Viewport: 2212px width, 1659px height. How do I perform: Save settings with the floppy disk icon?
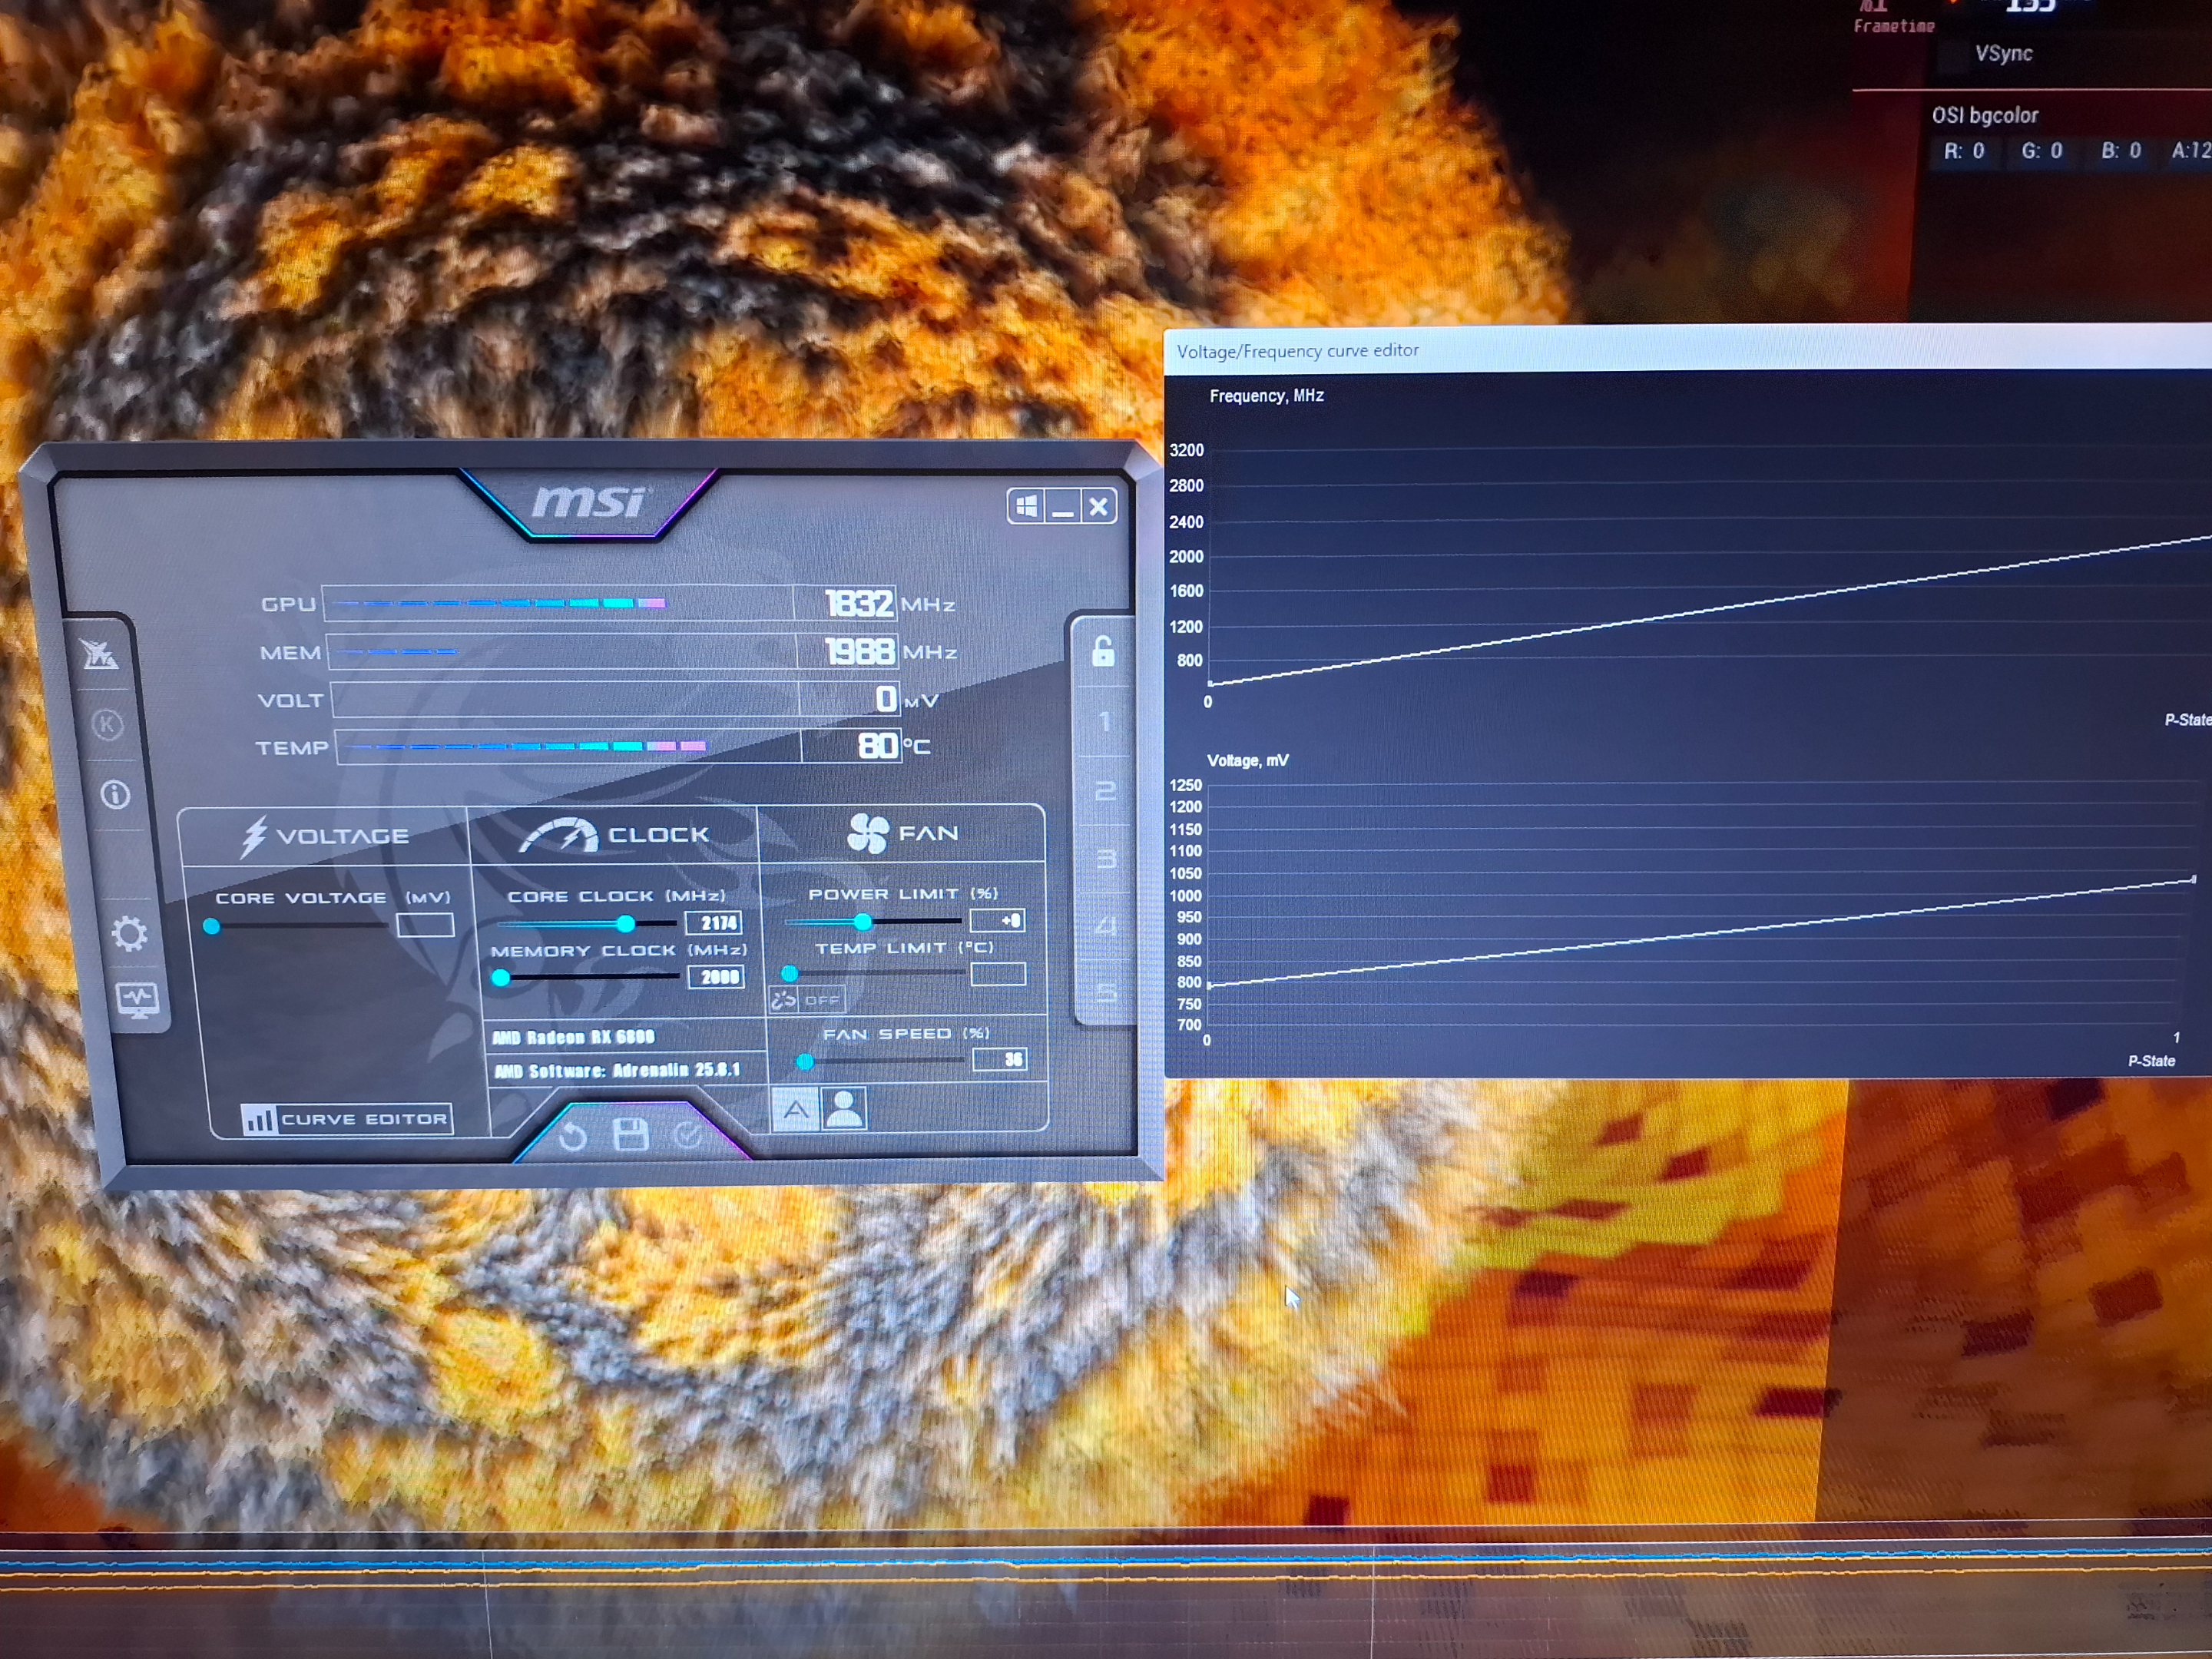[x=631, y=1135]
